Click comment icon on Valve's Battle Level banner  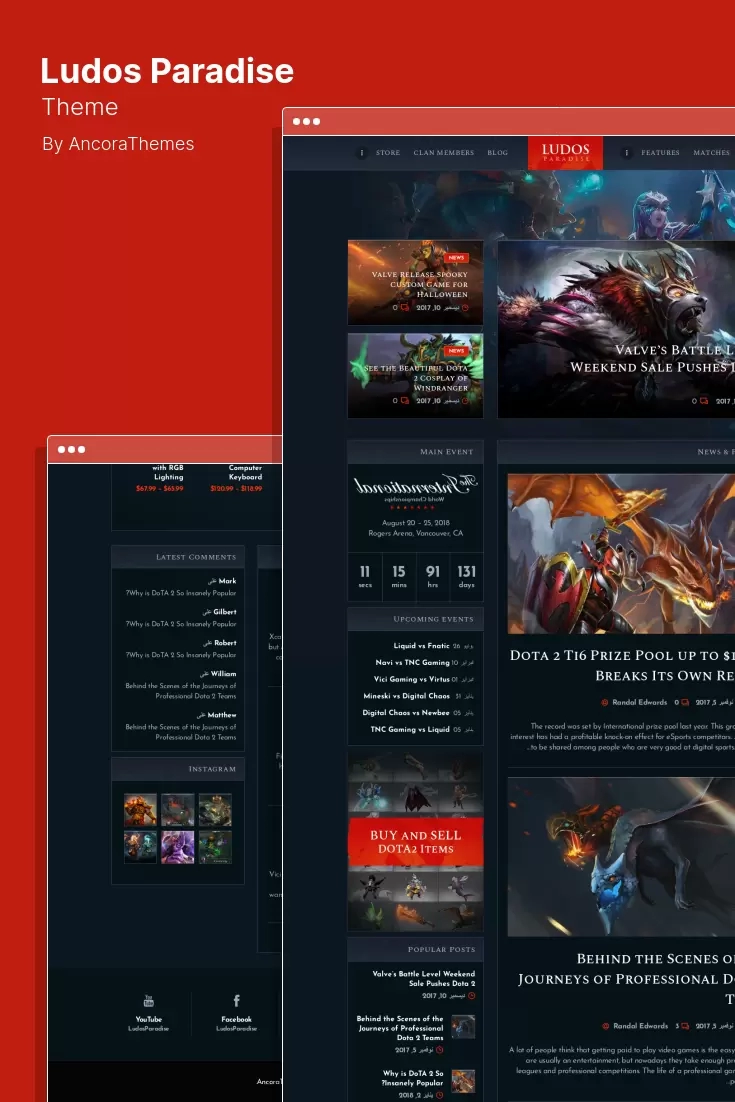pyautogui.click(x=704, y=401)
